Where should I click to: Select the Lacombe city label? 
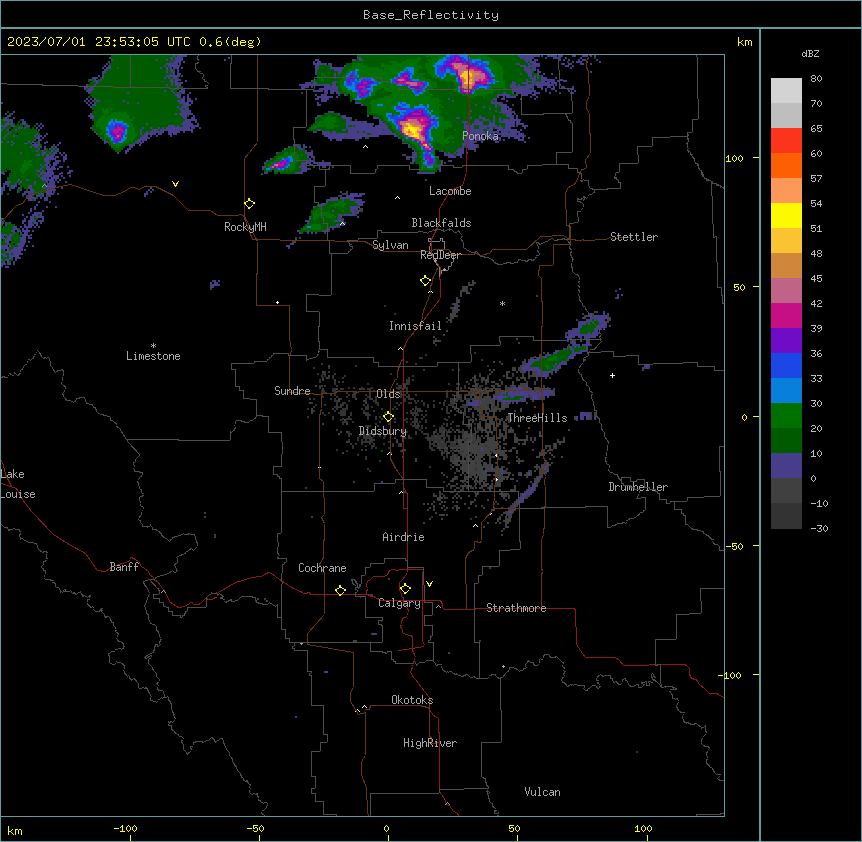pyautogui.click(x=450, y=191)
